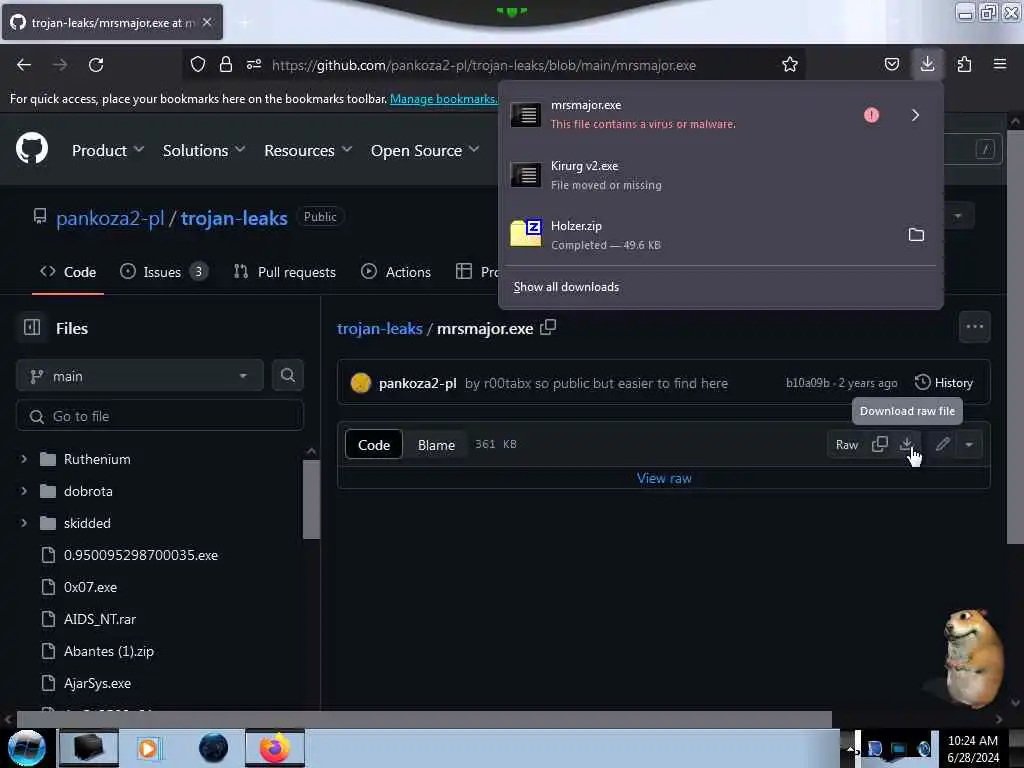This screenshot has height=768, width=1024.
Task: Open the Issues tab
Action: [164, 272]
